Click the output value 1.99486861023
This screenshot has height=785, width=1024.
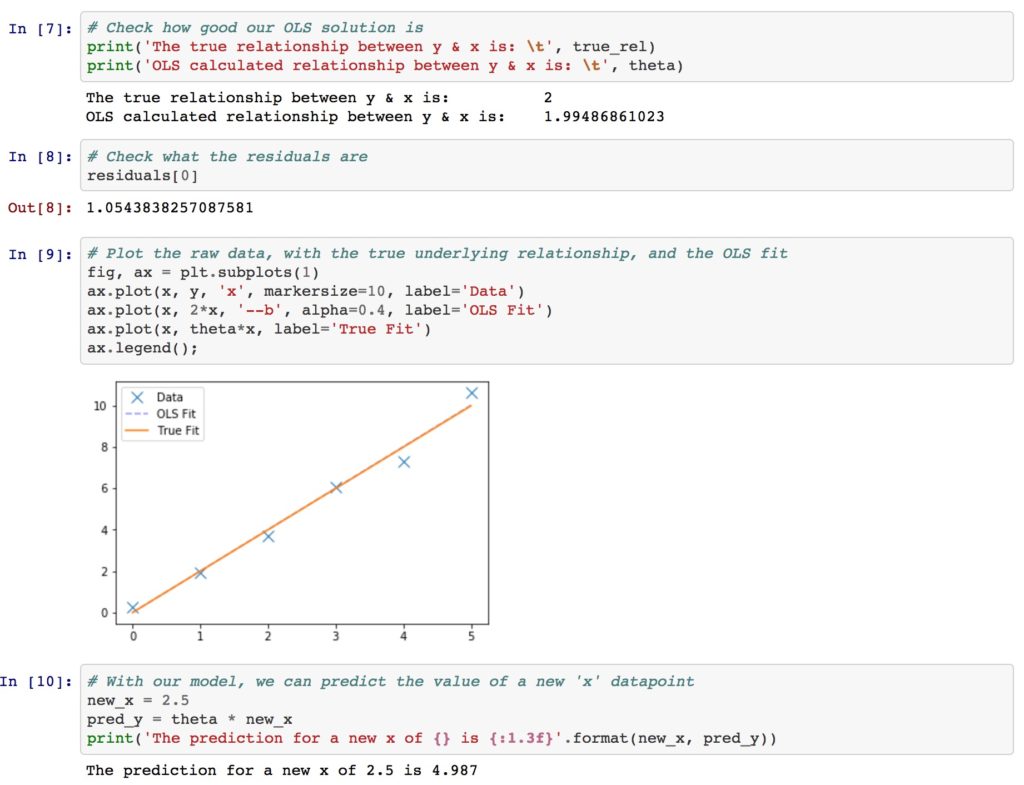point(604,117)
